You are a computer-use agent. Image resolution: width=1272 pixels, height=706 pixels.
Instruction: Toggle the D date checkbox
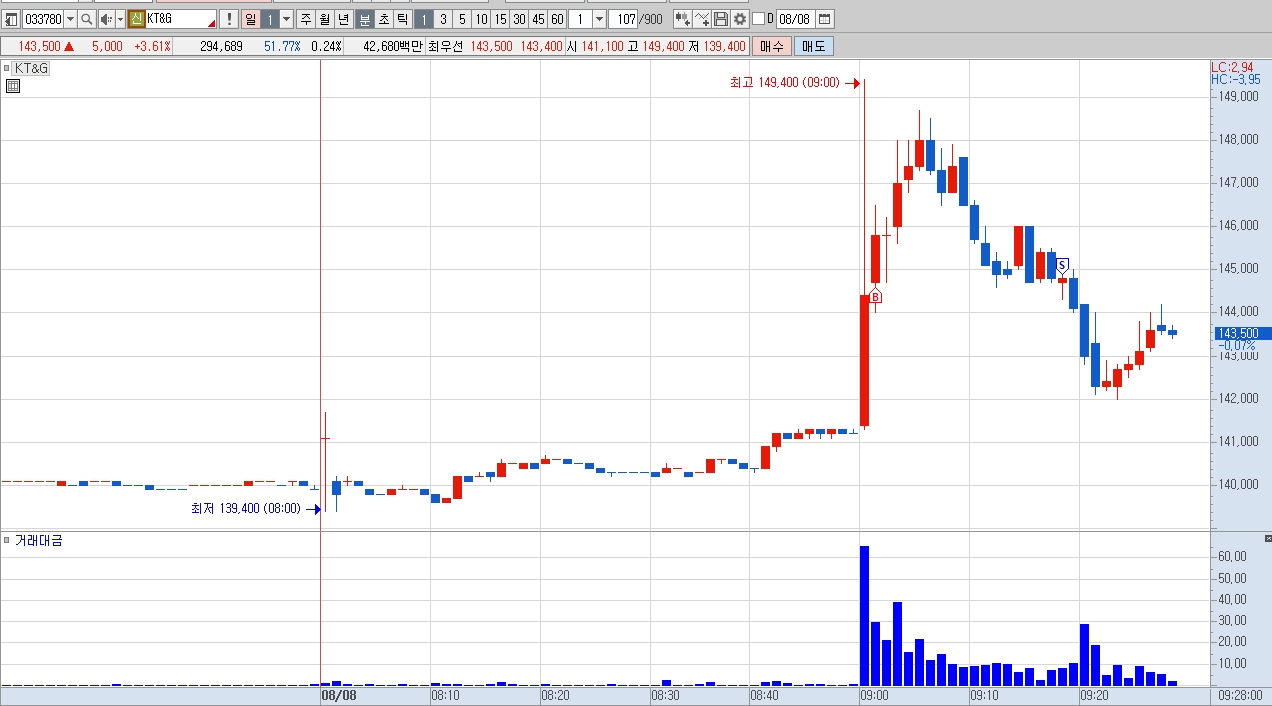coord(758,19)
